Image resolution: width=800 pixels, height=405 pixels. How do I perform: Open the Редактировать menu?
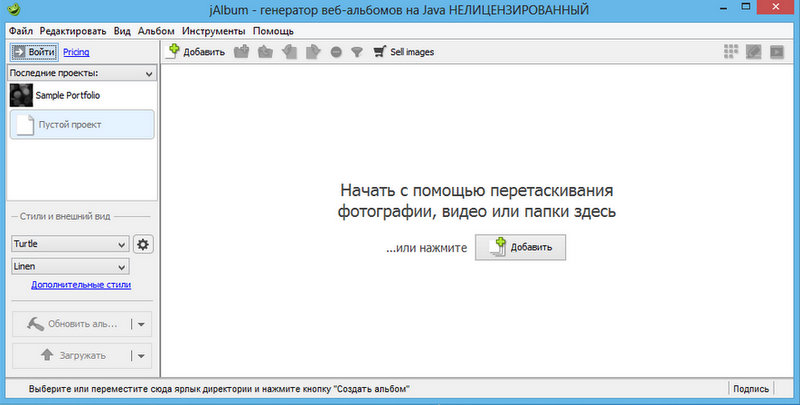(73, 31)
